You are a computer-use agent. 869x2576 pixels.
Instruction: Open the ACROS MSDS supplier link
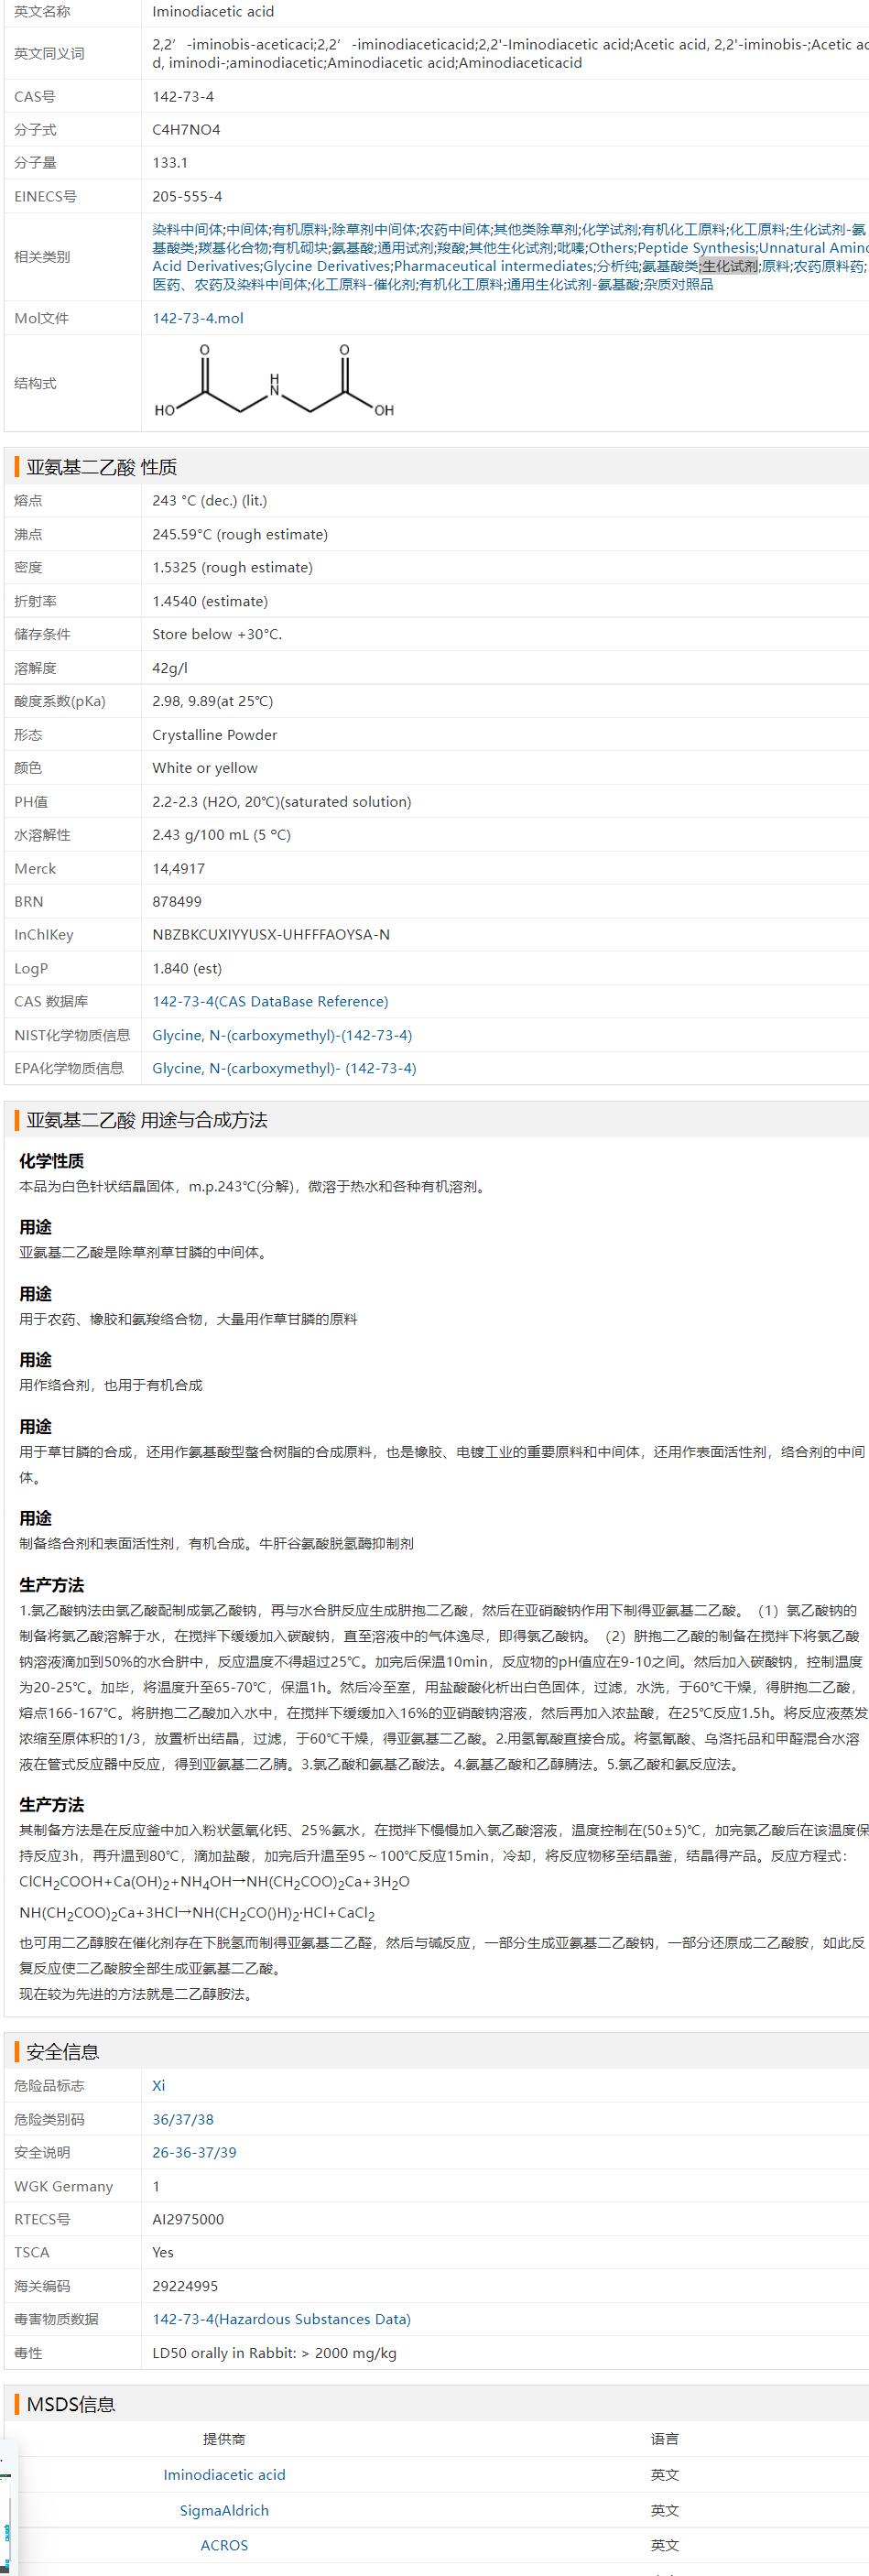(224, 2545)
